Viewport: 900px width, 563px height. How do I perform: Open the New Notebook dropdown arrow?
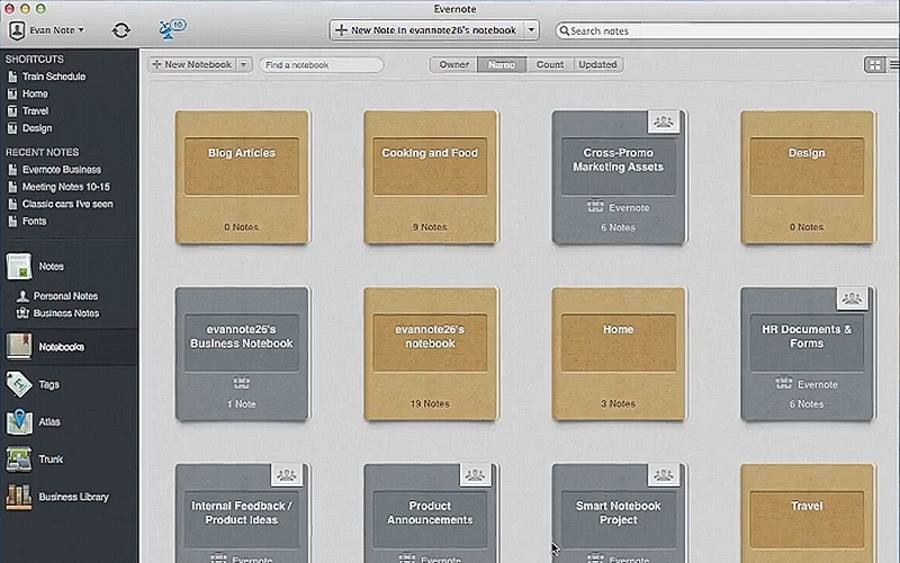(x=244, y=65)
